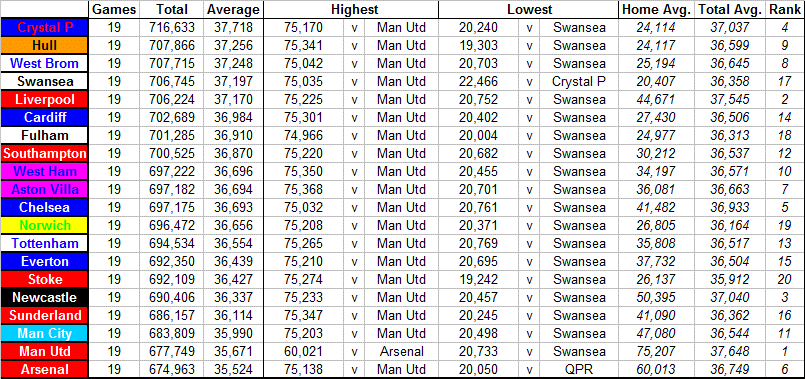Viewport: 805px width, 379px height.
Task: Select Man Utd's highest attendance 60,021
Action: pyautogui.click(x=303, y=351)
